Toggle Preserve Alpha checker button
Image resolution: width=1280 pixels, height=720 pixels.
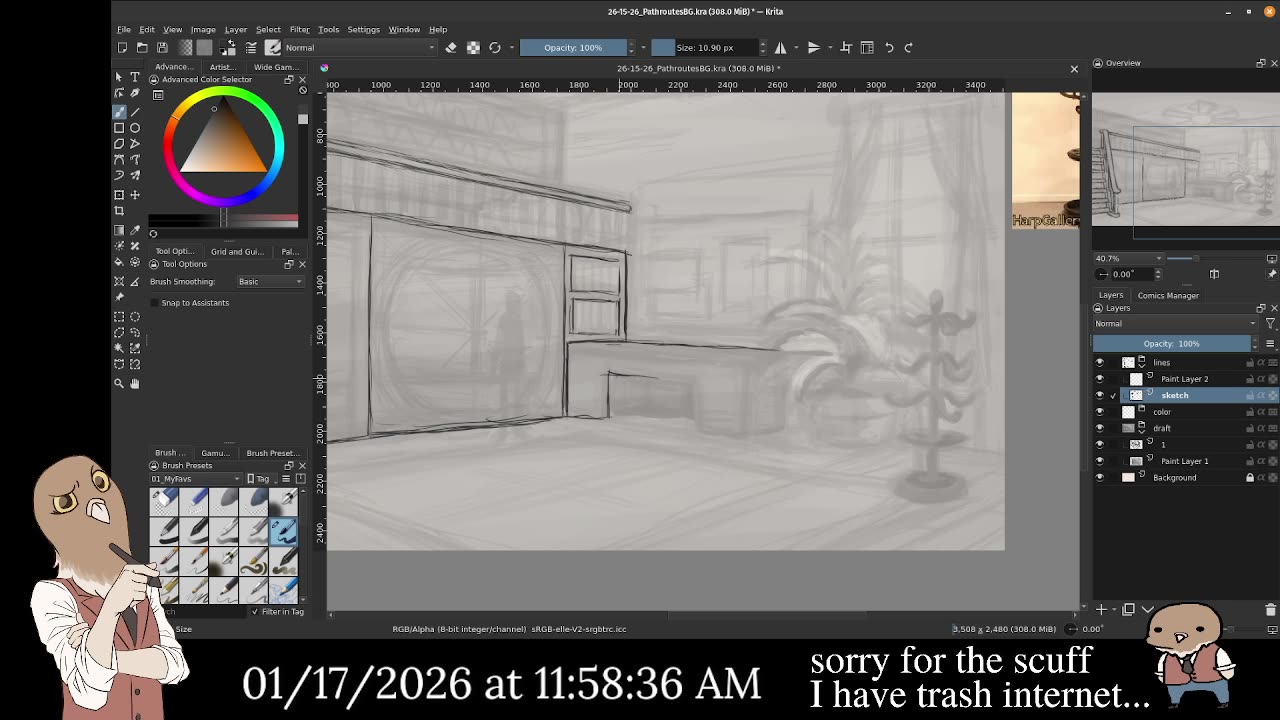pos(473,47)
